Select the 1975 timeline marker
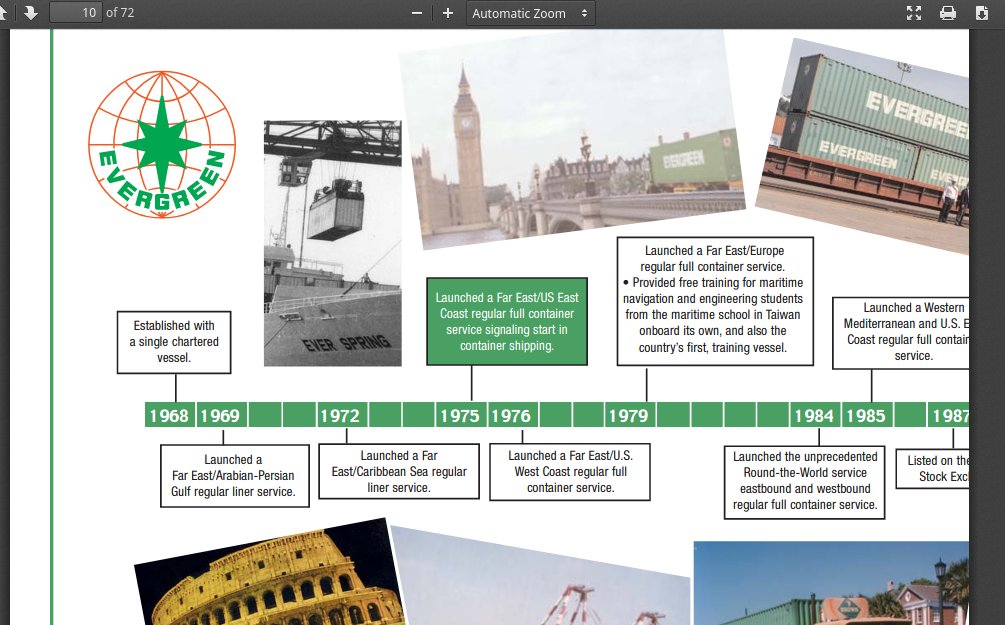The width and height of the screenshot is (1005, 625). click(x=460, y=415)
